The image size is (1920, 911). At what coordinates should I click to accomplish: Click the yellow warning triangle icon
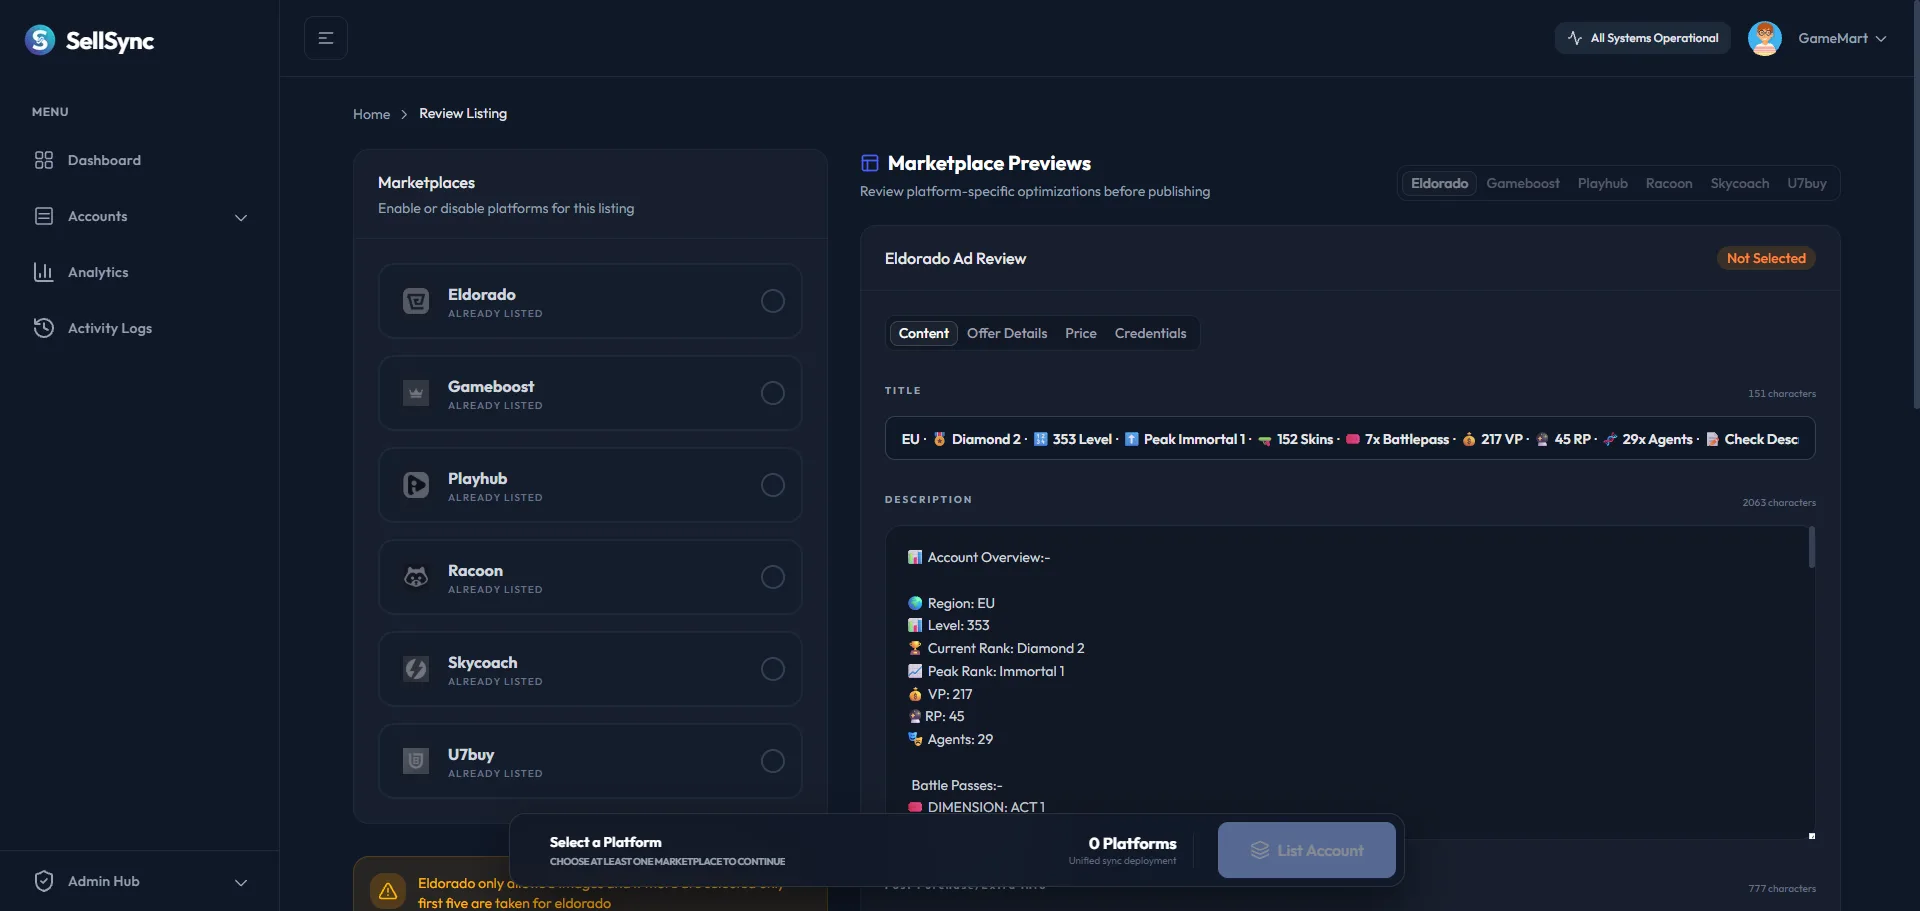(x=388, y=890)
